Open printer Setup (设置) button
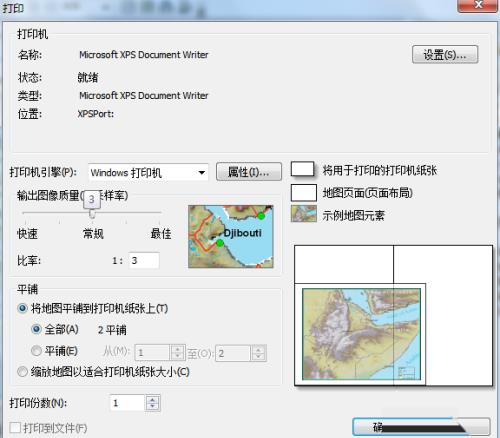Viewport: 500px width, 438px height. (x=445, y=55)
